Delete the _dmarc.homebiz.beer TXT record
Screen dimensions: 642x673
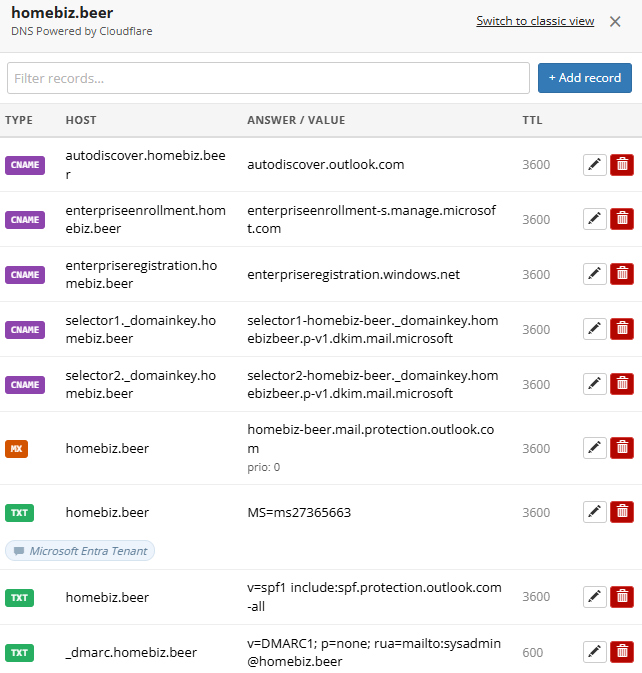(x=622, y=652)
